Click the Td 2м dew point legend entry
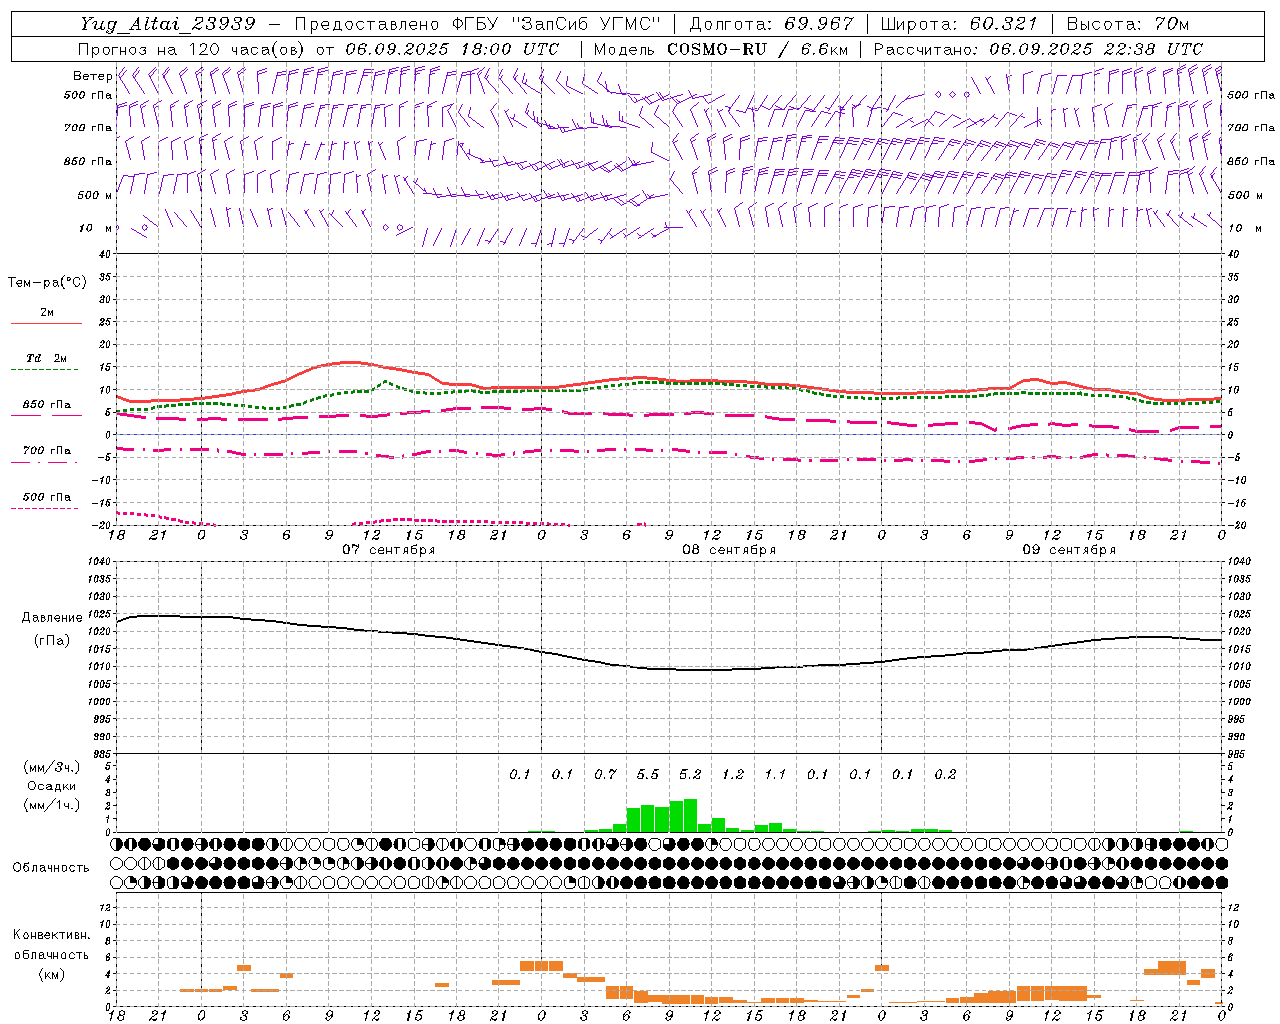The height and width of the screenshot is (1024, 1280). coord(46,358)
